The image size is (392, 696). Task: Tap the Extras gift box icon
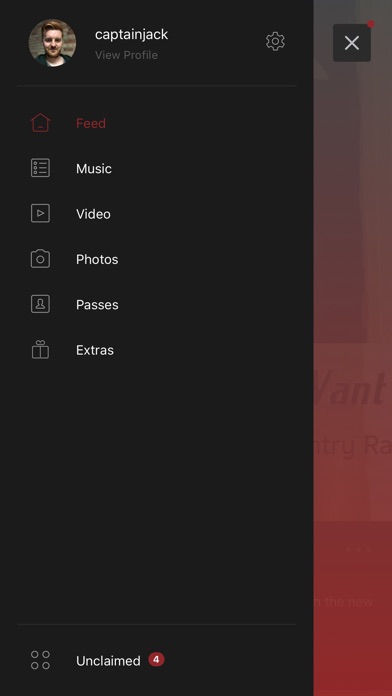pyautogui.click(x=40, y=349)
